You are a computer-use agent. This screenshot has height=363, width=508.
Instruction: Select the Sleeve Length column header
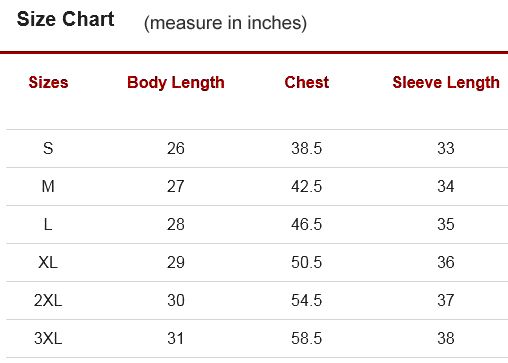point(446,83)
